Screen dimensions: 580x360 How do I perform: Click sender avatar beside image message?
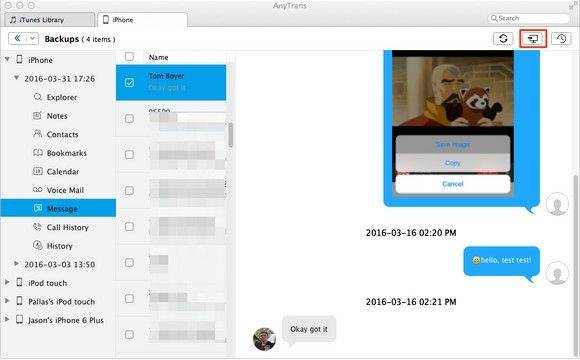pos(557,203)
